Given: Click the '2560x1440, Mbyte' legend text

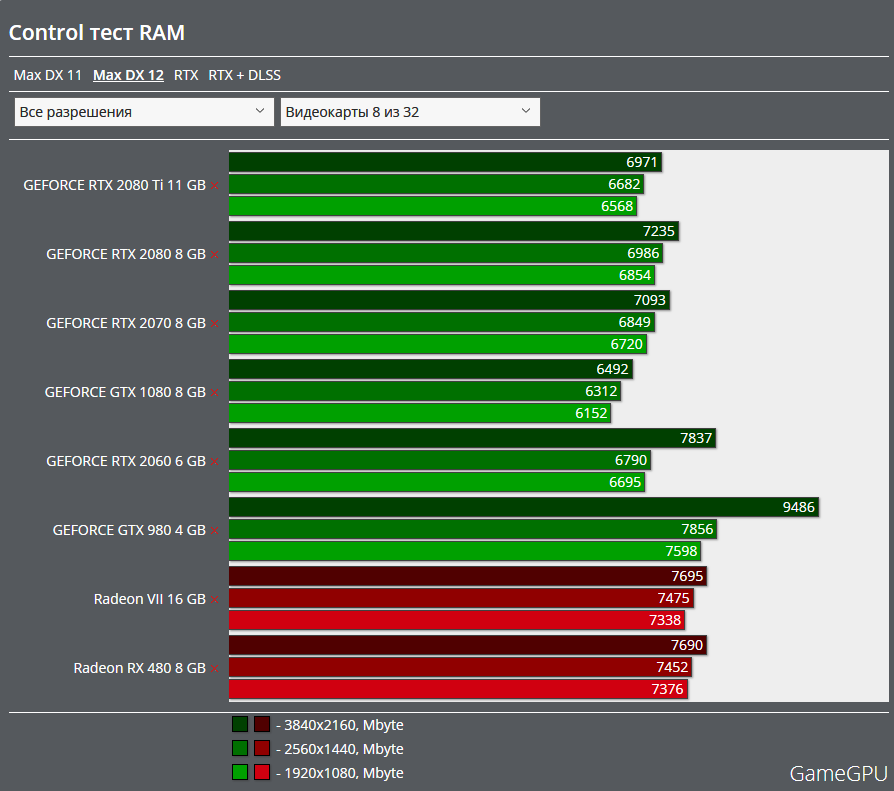Looking at the screenshot, I should (x=344, y=749).
